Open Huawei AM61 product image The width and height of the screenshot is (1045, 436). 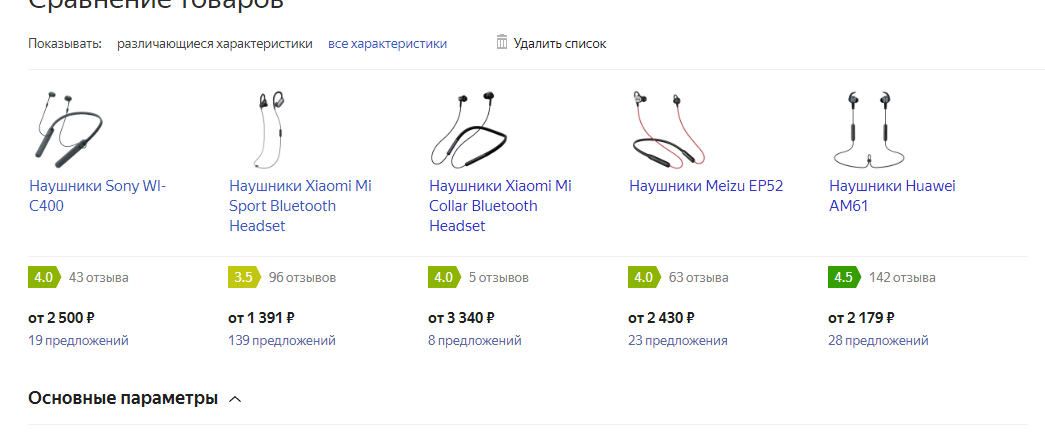point(870,130)
